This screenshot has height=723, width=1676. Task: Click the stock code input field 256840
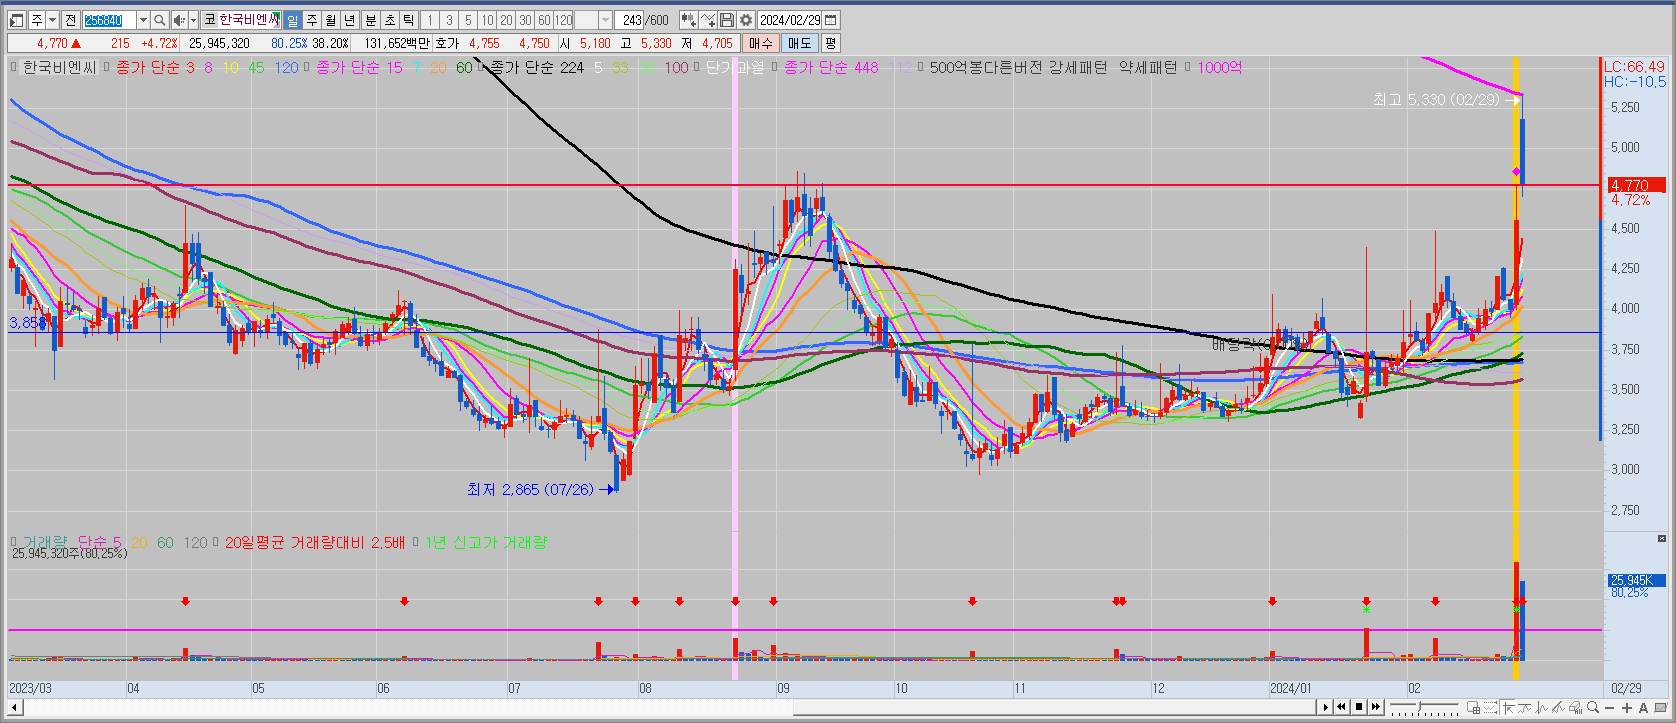tap(109, 20)
